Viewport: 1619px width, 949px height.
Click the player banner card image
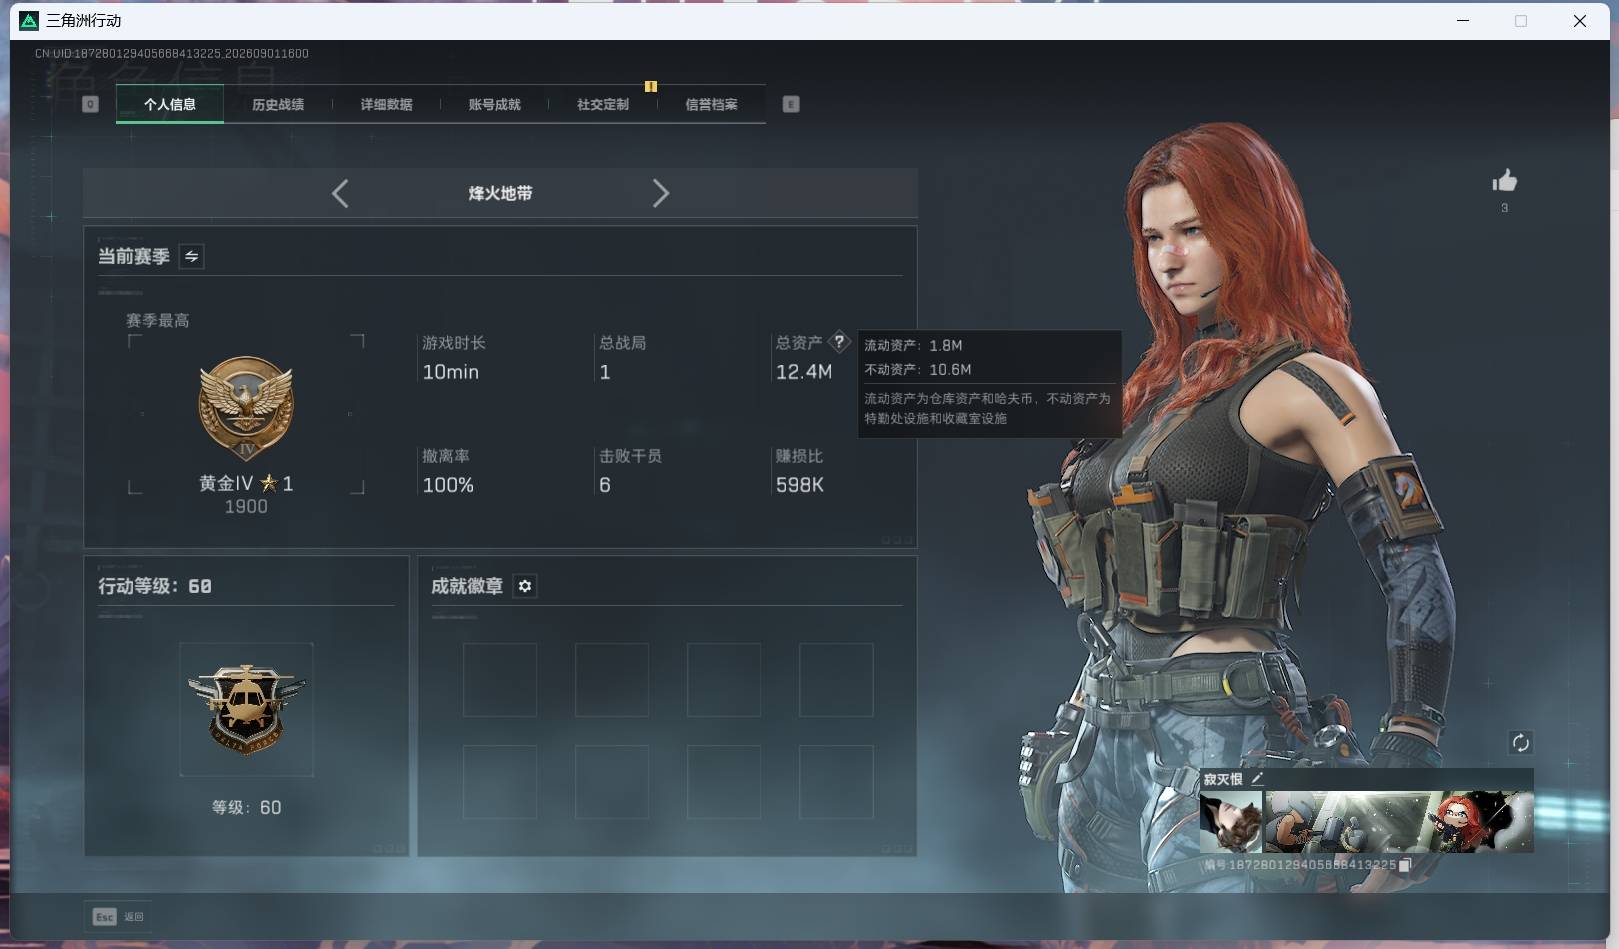click(x=1399, y=822)
